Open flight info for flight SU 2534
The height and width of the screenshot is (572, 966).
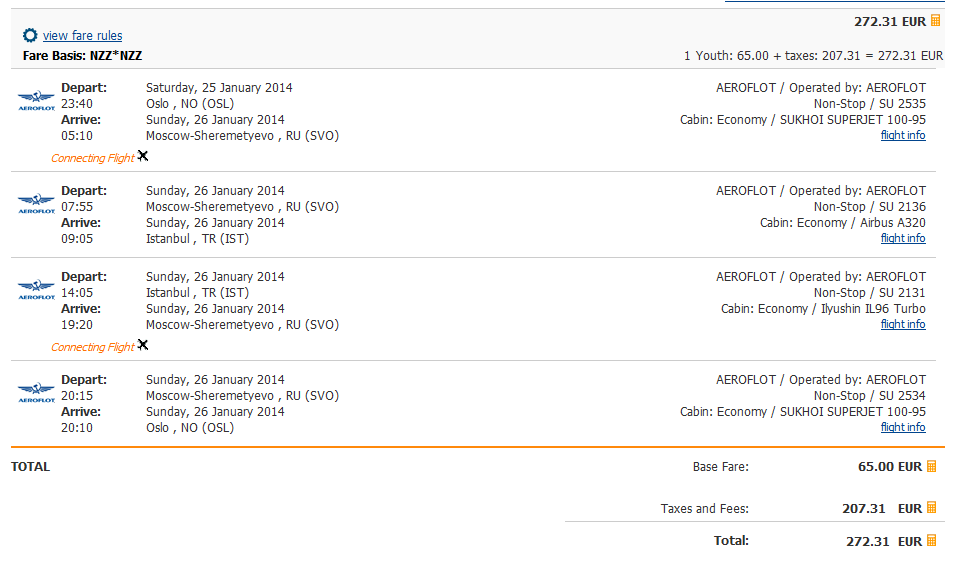pos(903,427)
